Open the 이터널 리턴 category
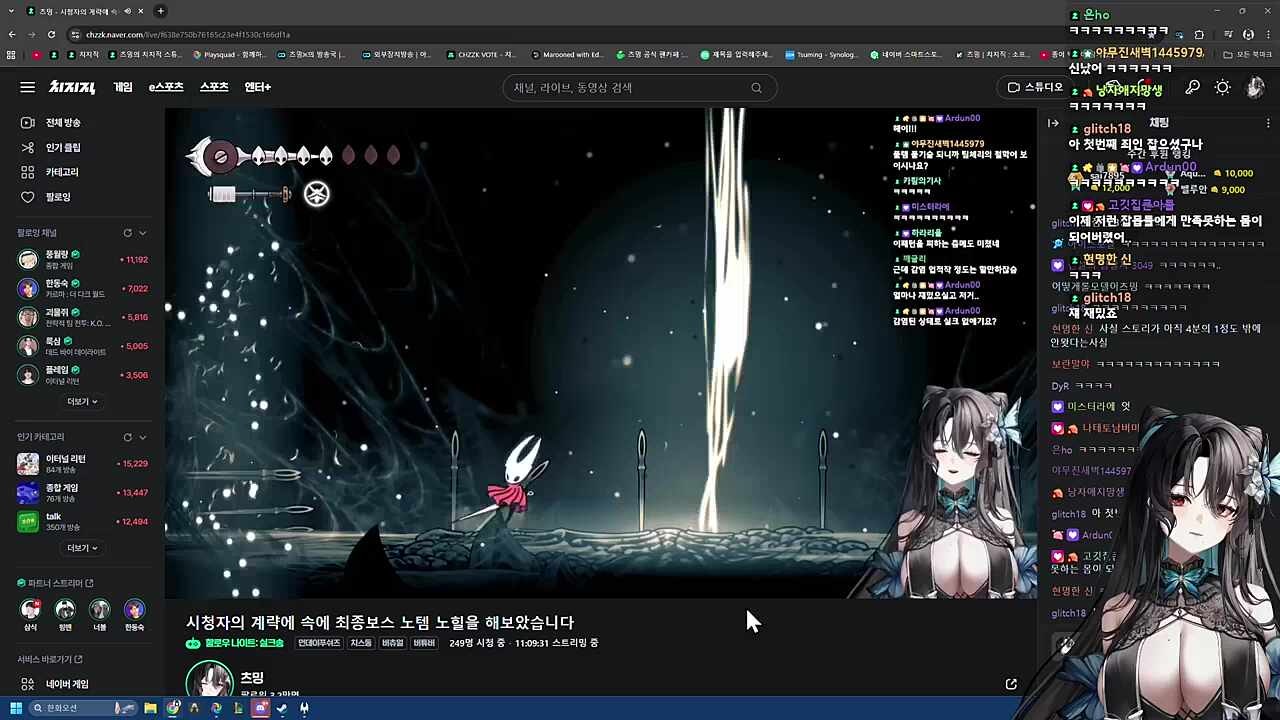 coord(82,464)
